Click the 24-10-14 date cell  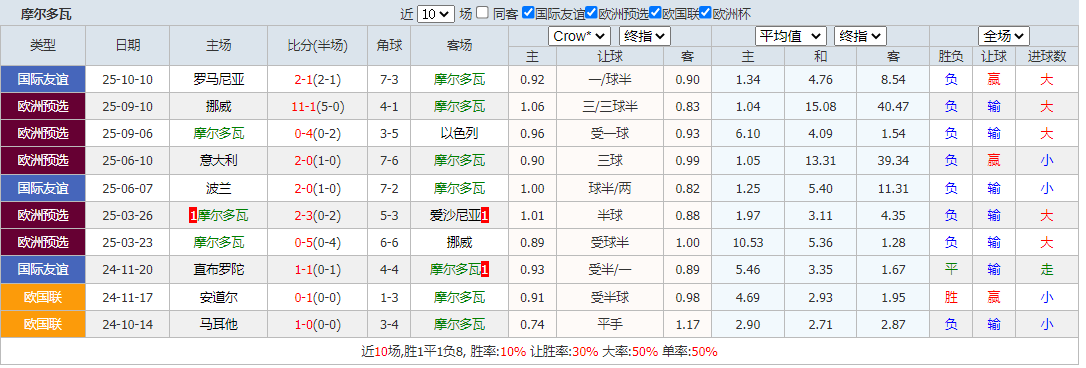(x=127, y=324)
